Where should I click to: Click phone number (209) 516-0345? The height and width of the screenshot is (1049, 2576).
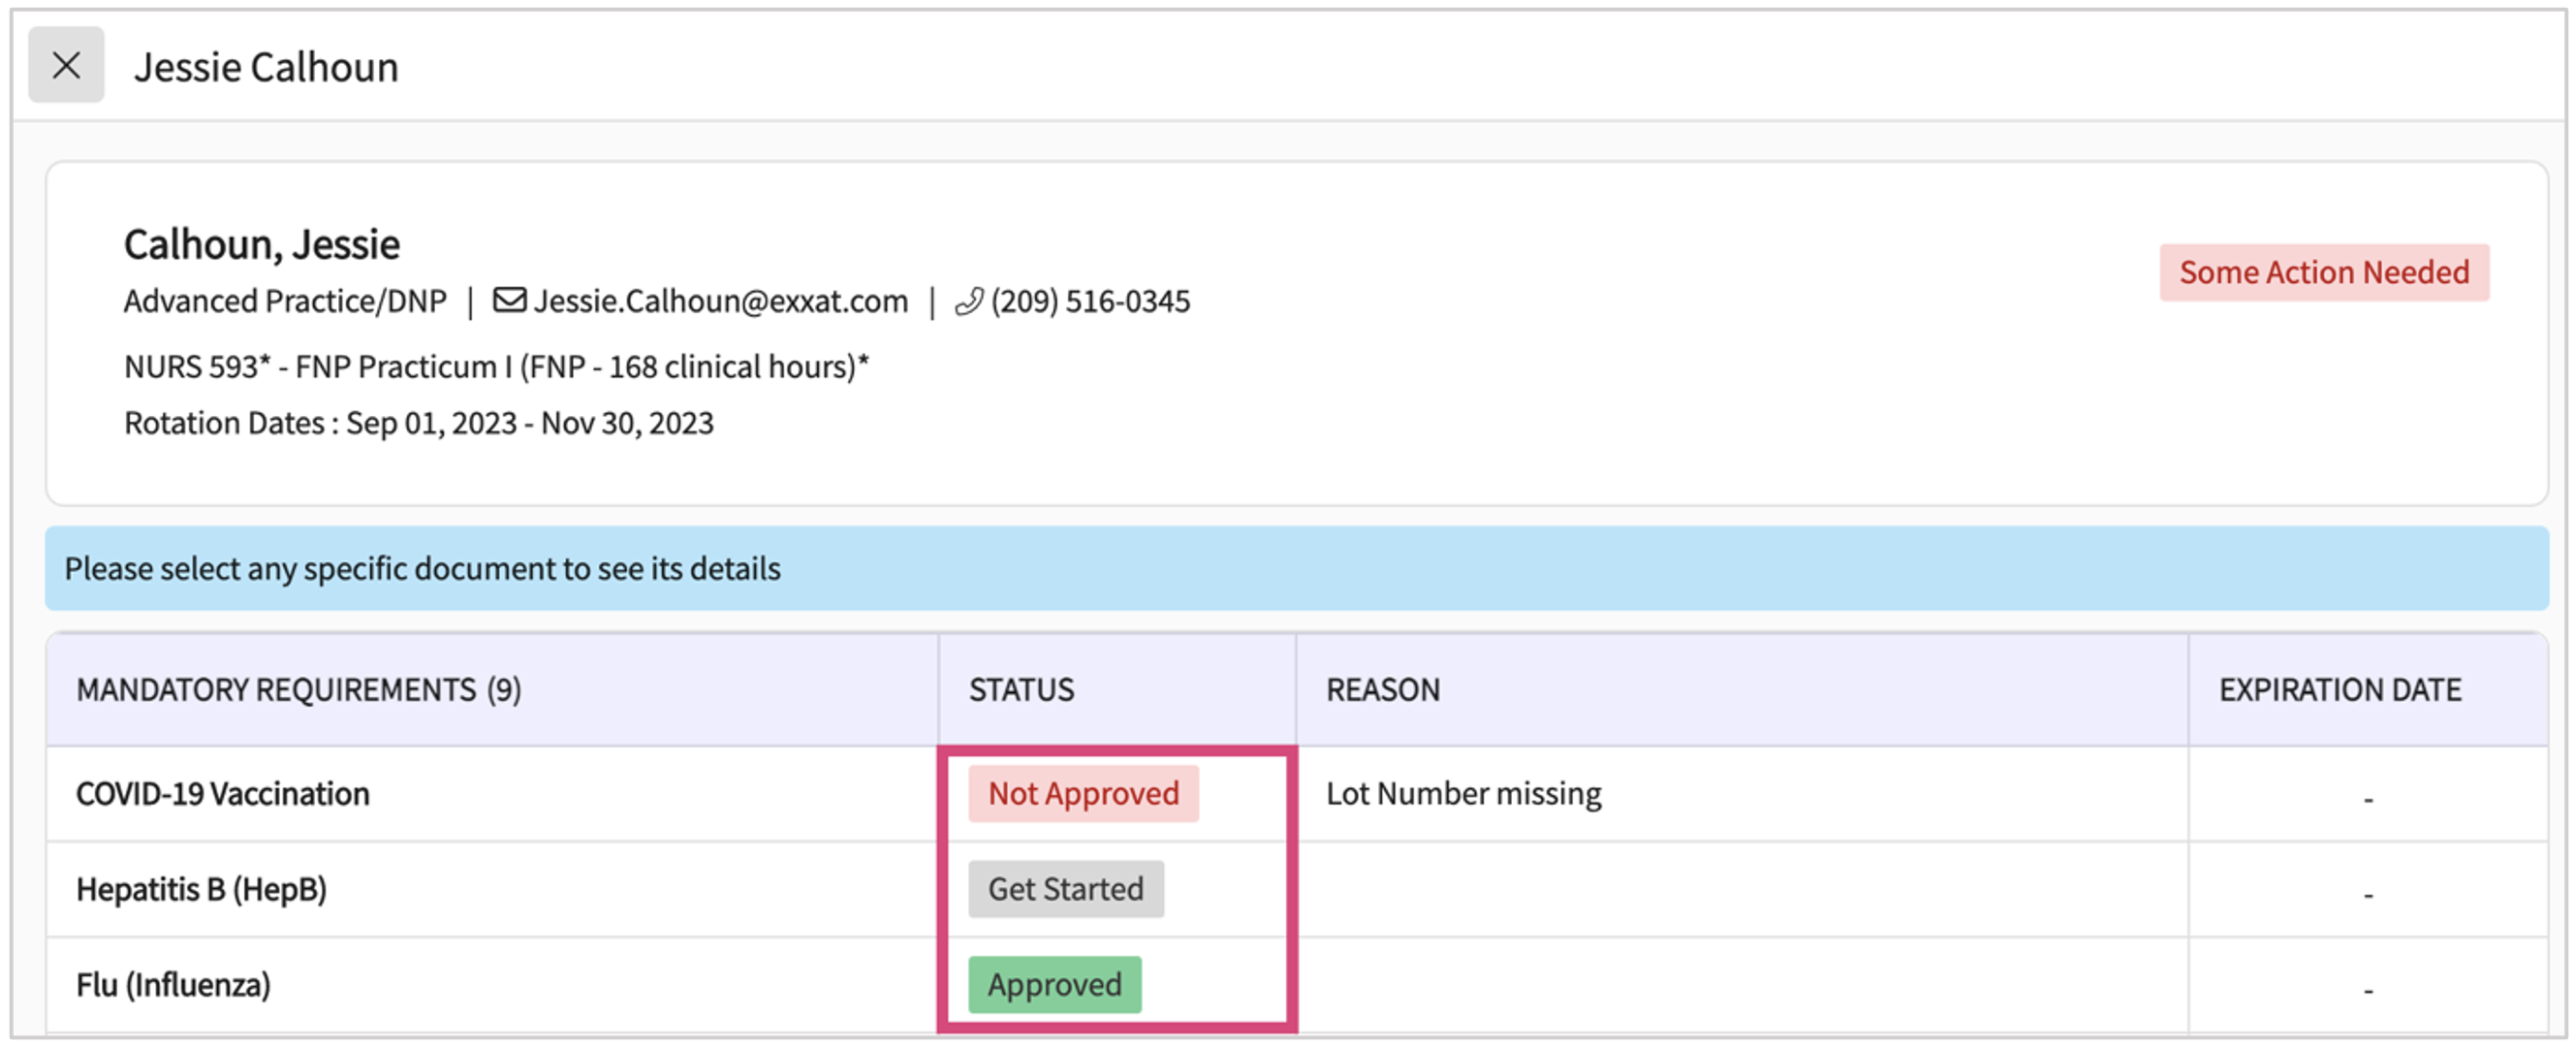coord(1090,301)
